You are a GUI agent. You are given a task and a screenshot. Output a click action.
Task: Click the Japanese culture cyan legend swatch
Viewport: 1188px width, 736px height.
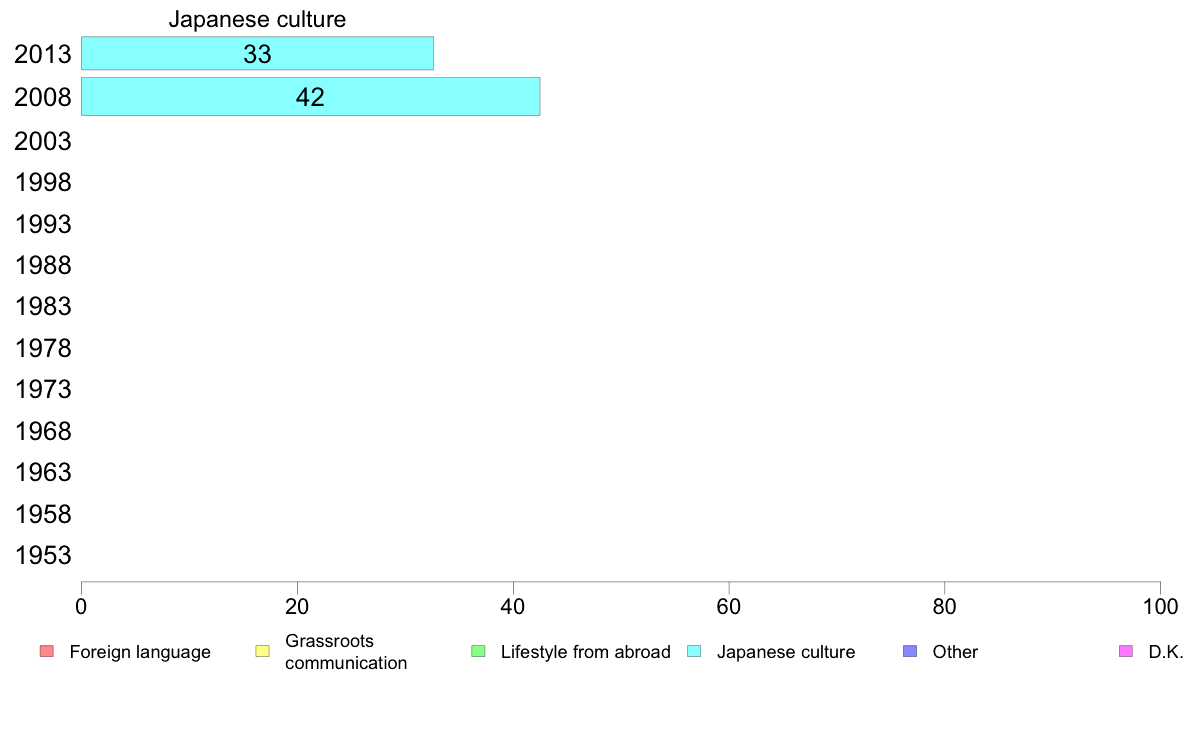point(694,651)
